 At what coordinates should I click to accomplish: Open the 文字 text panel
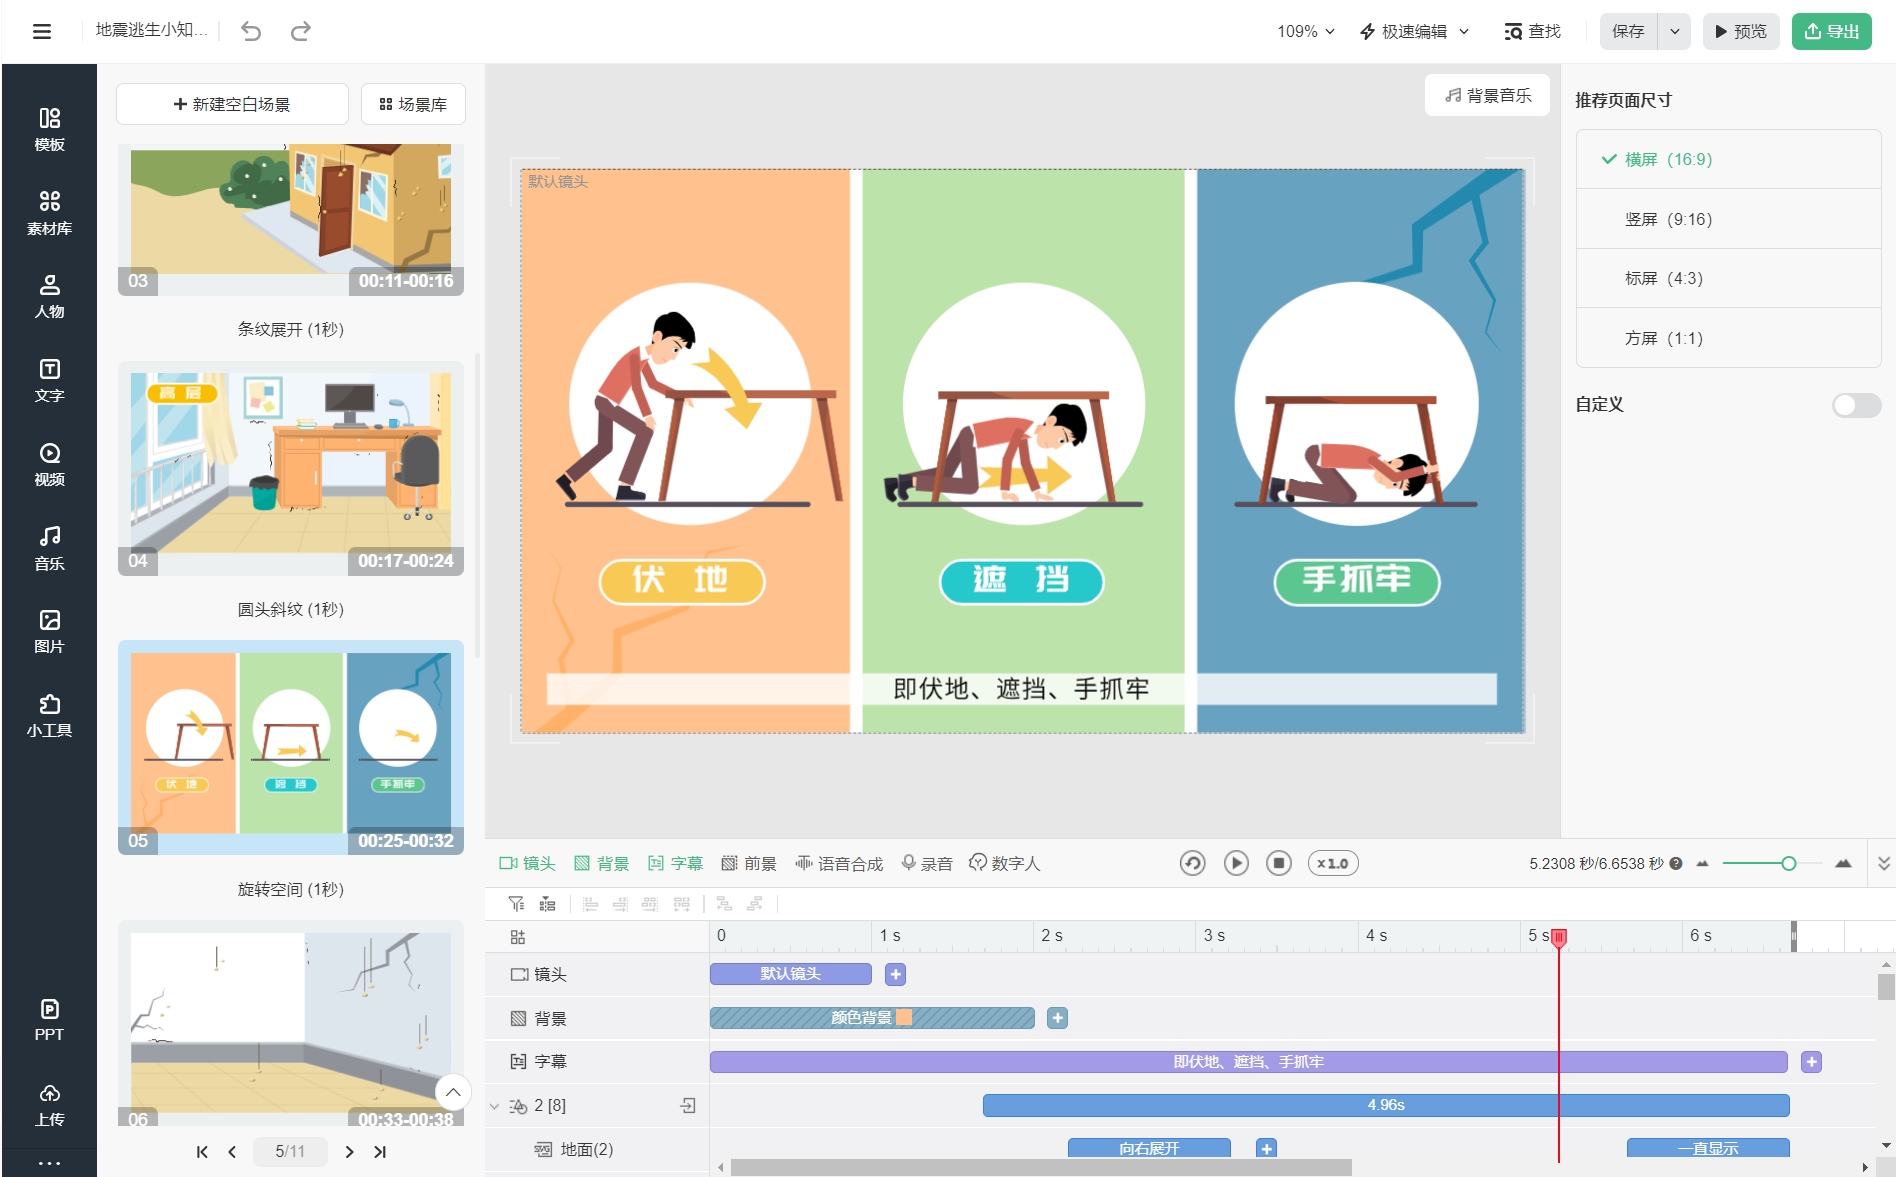pyautogui.click(x=49, y=381)
